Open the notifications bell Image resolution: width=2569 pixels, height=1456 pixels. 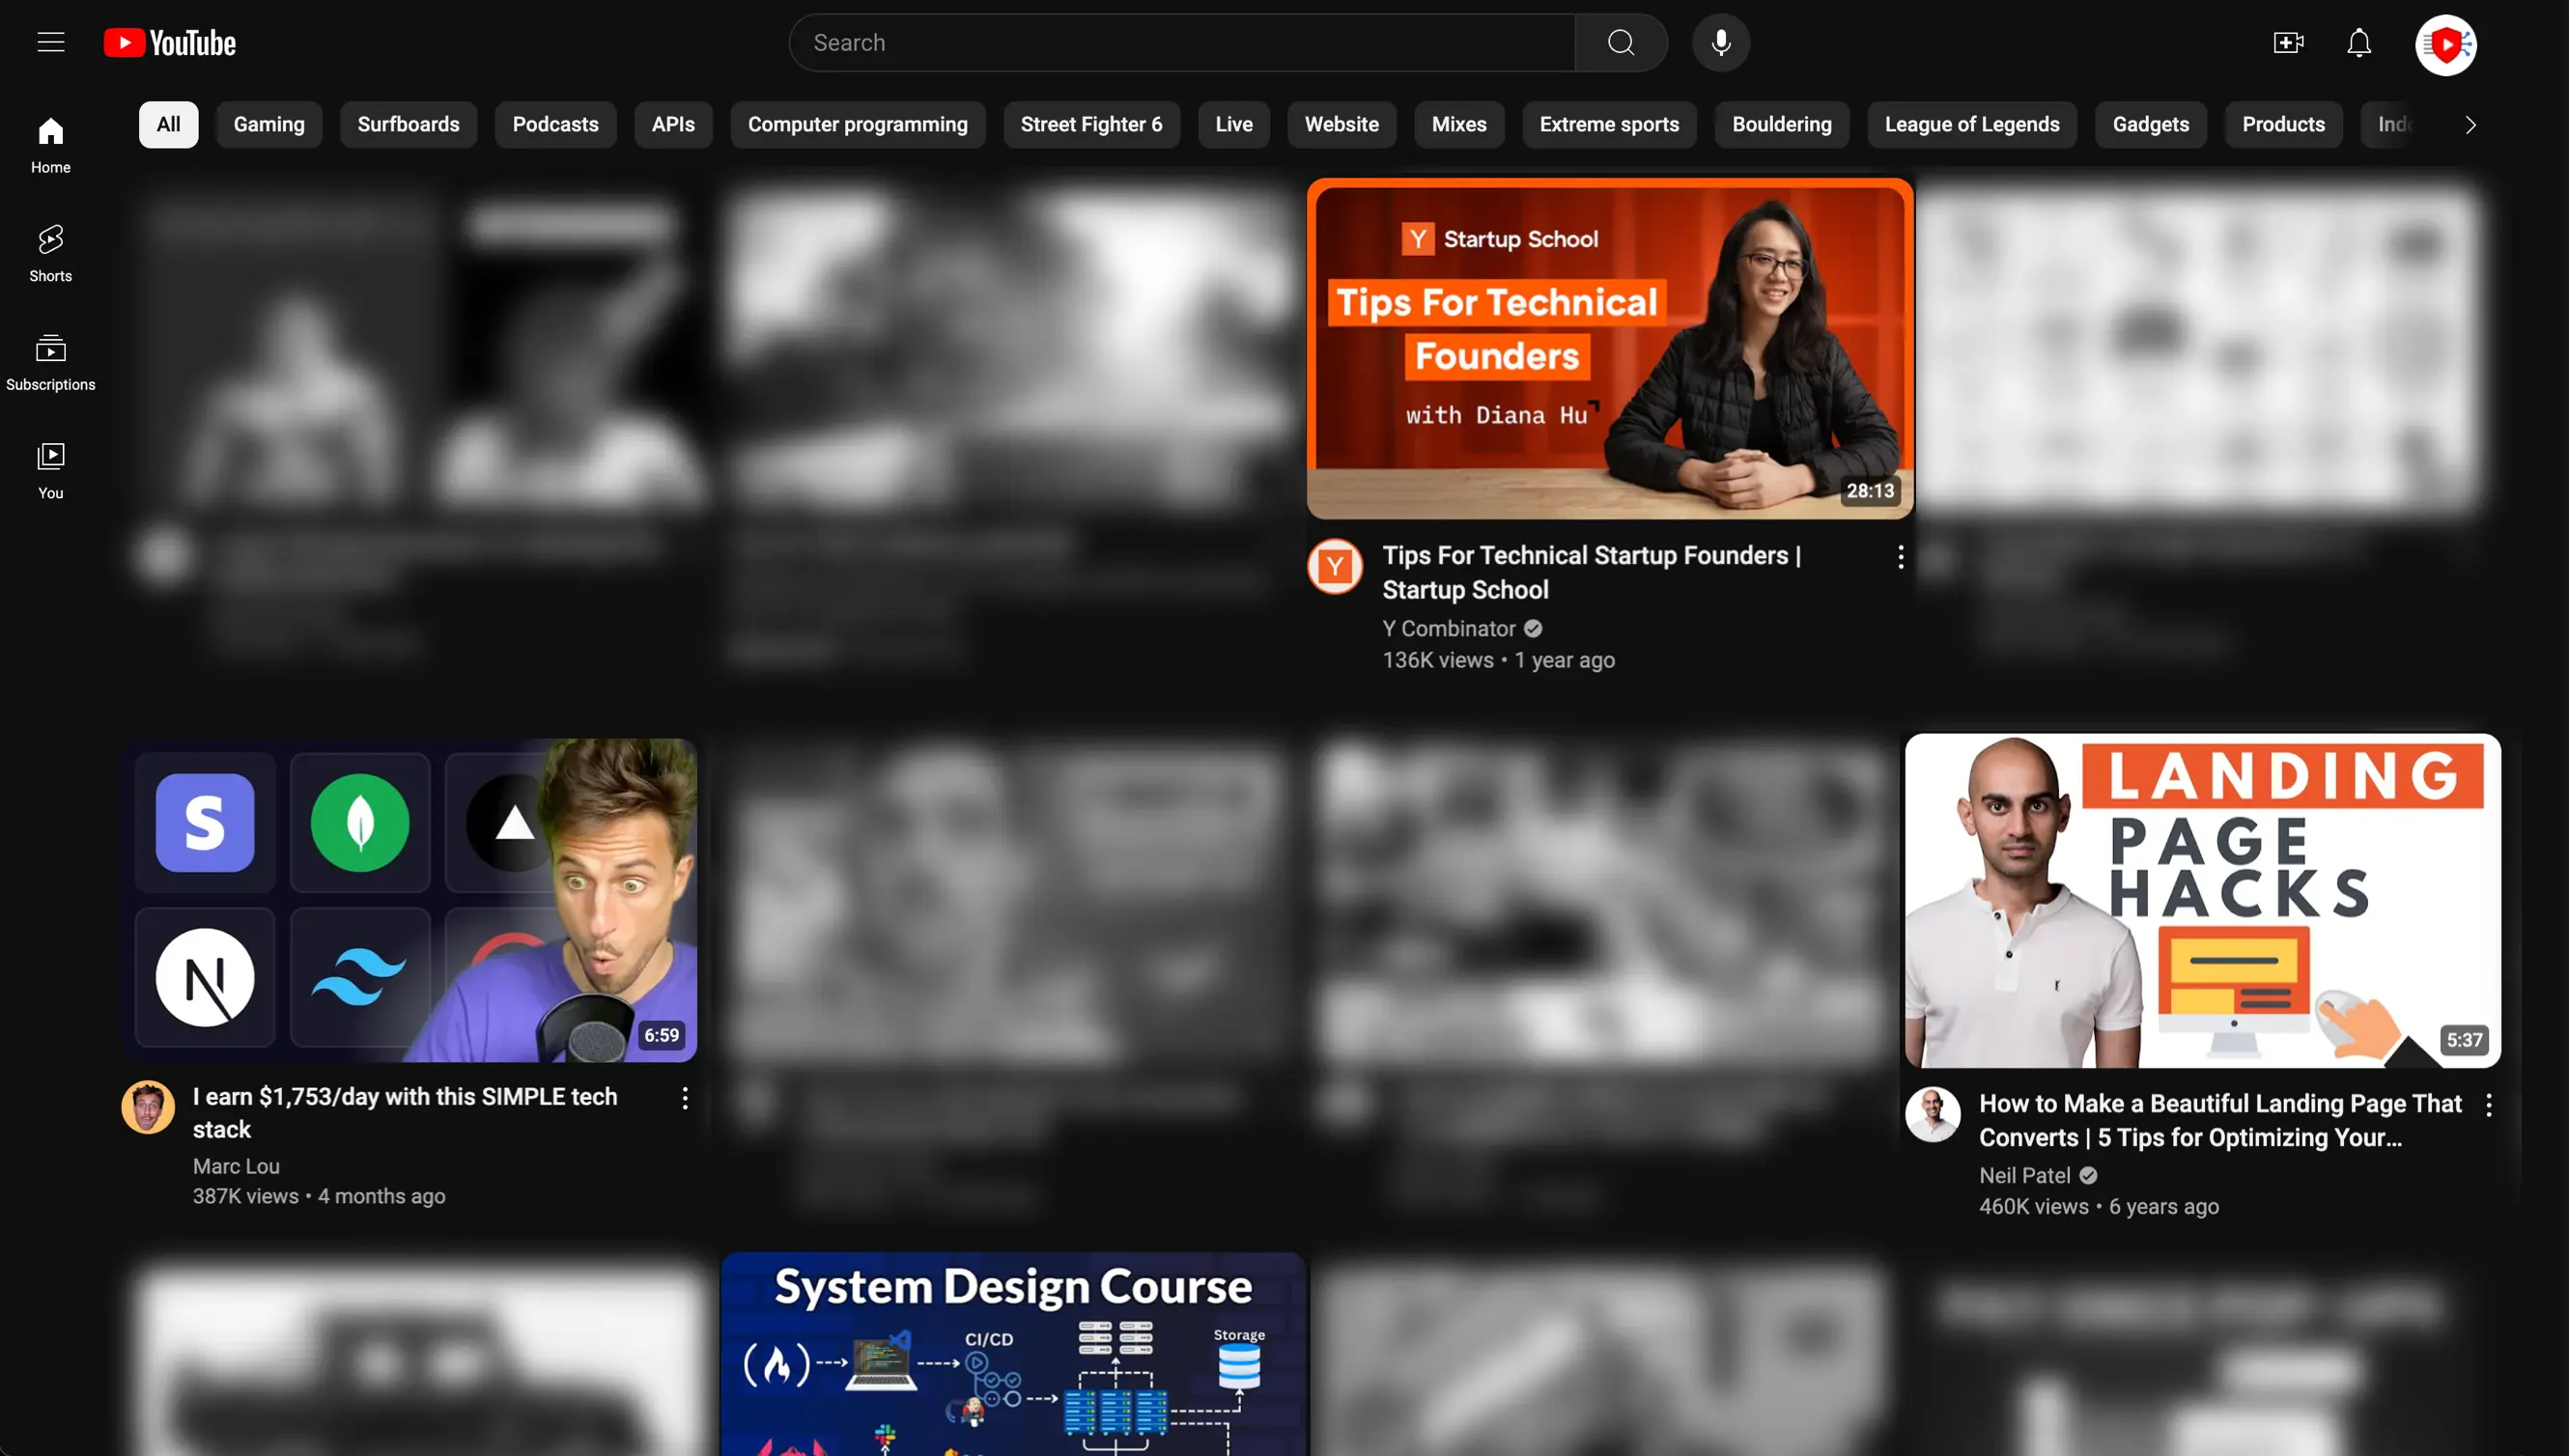coord(2359,43)
